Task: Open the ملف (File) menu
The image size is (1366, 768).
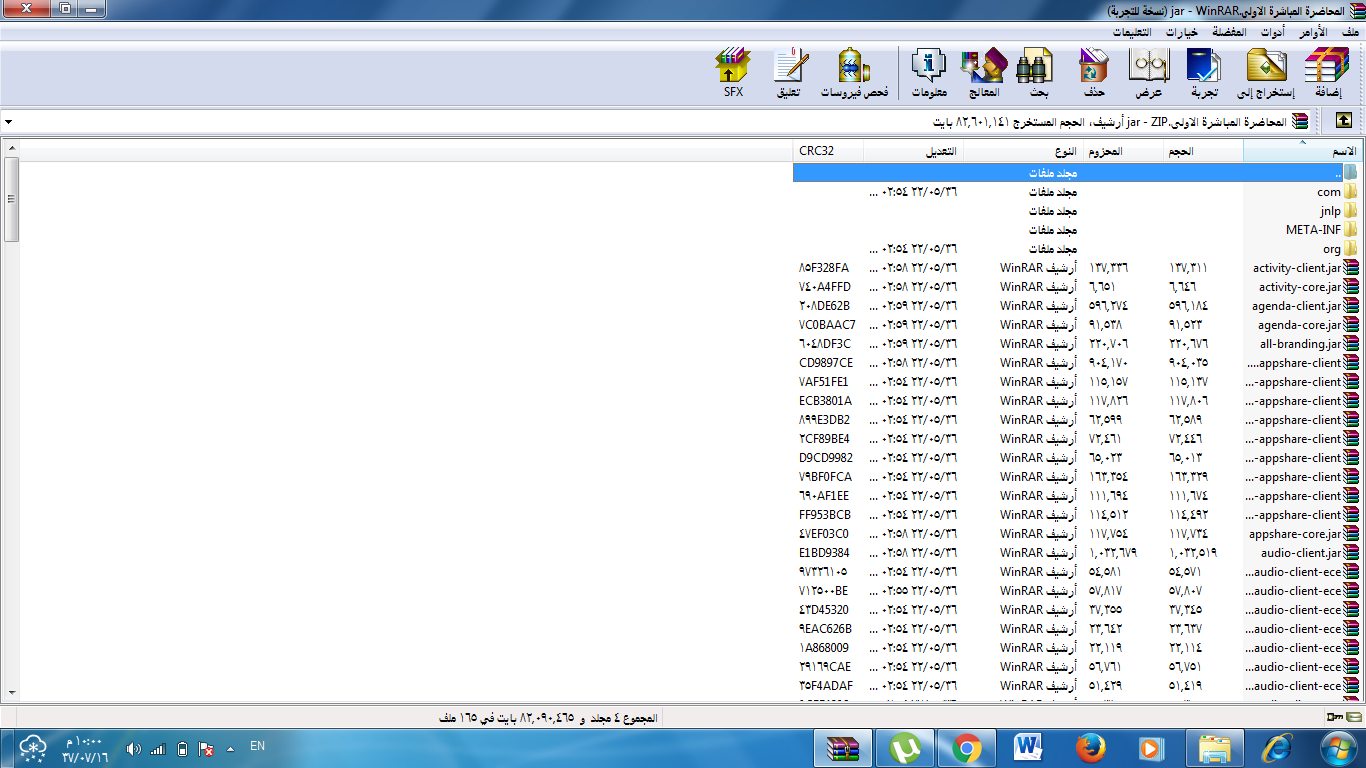Action: (x=1351, y=32)
